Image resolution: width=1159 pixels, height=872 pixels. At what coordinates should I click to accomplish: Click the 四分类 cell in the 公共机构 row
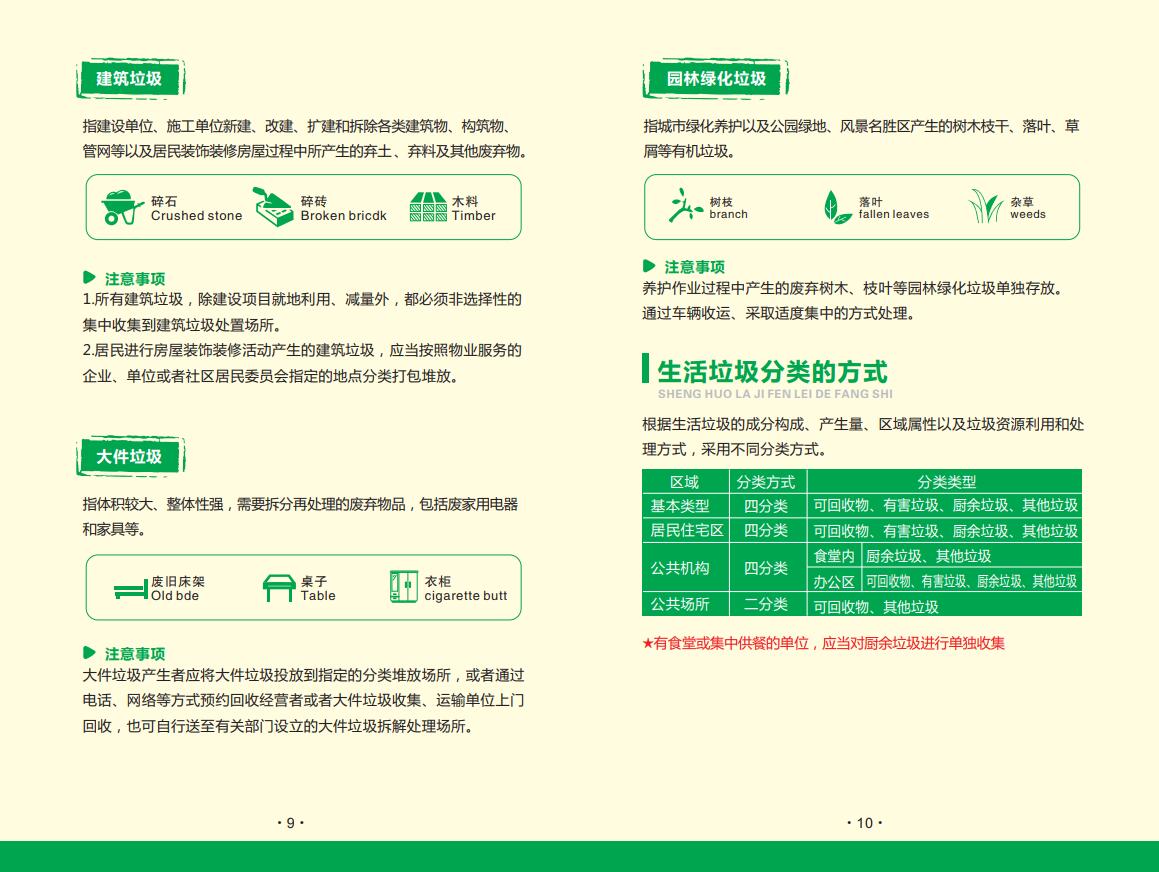pos(767,568)
